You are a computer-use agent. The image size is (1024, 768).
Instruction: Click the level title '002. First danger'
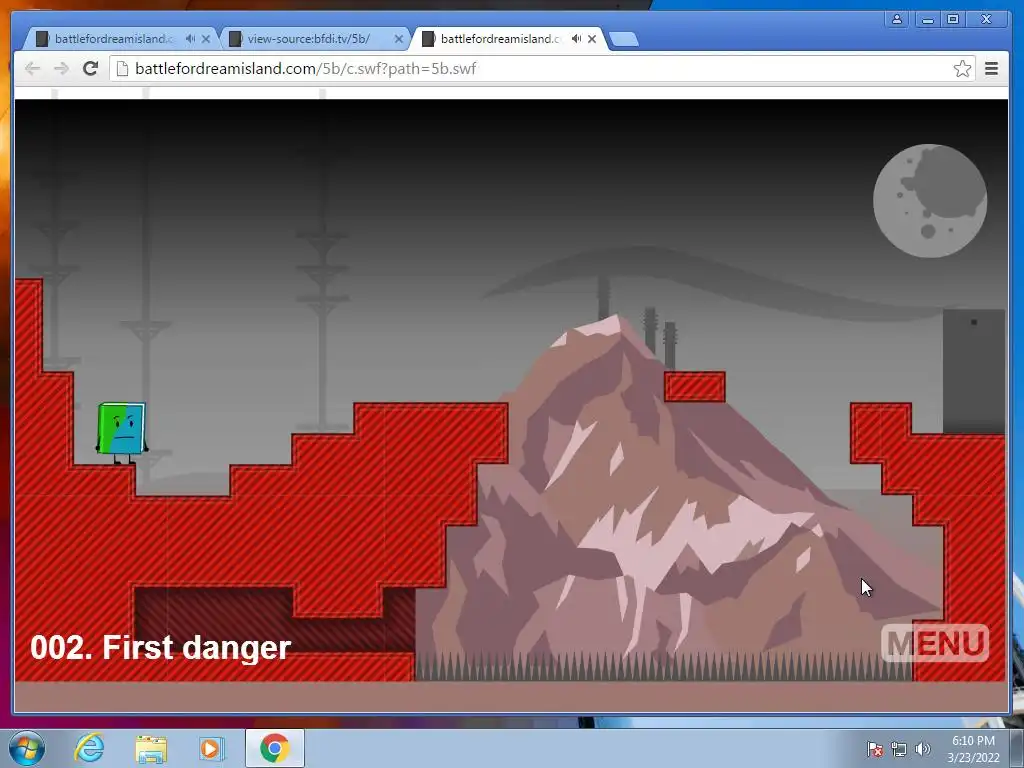[161, 648]
